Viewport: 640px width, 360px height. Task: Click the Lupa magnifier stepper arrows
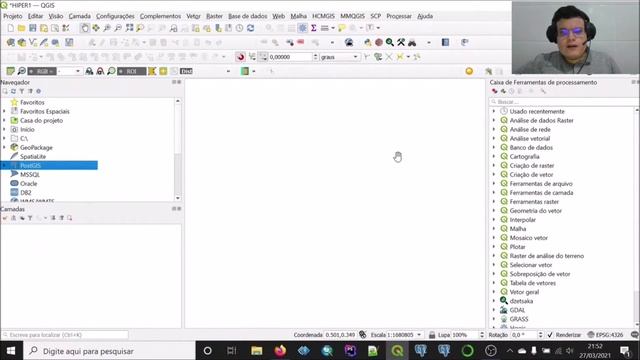coord(482,335)
